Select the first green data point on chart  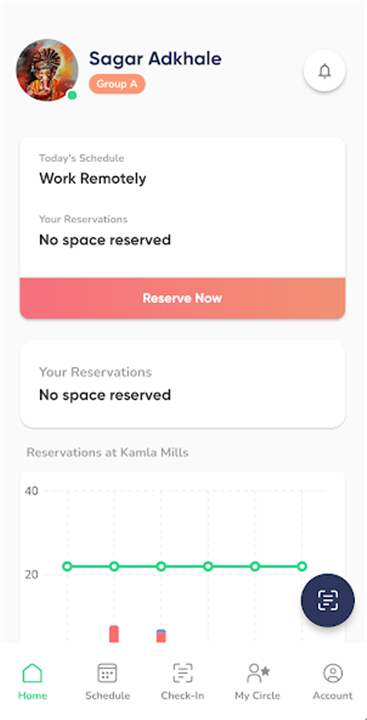click(x=67, y=566)
